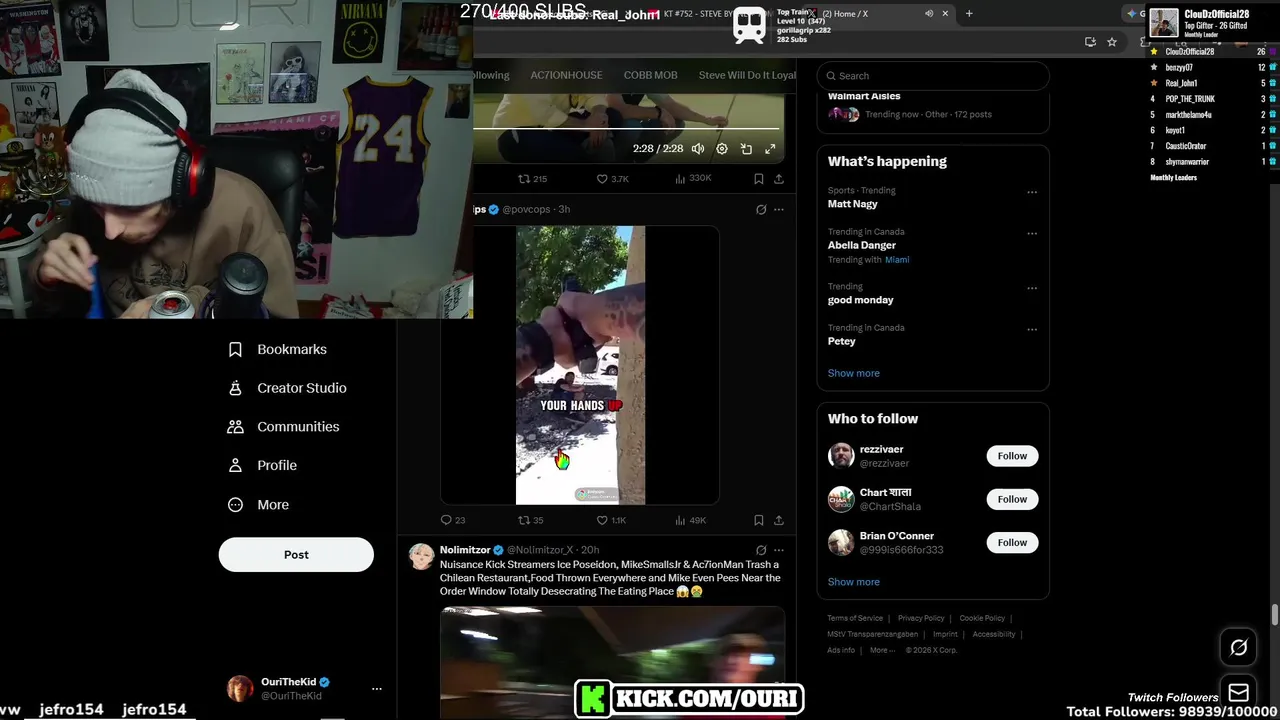This screenshot has width=1280, height=720.
Task: Click the page scrollbar thumb
Action: click(1275, 614)
